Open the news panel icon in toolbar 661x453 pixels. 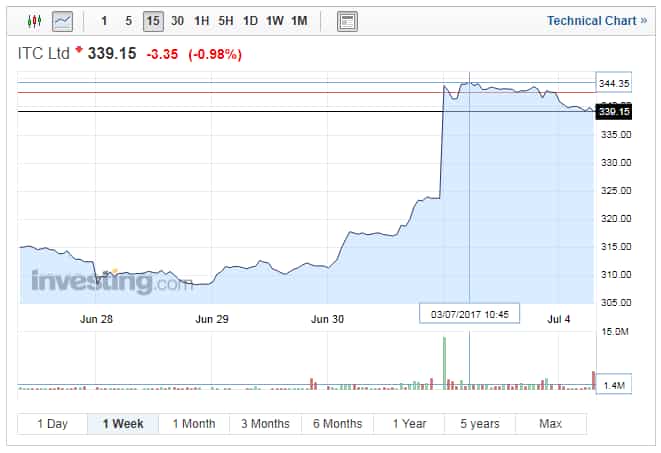point(347,21)
